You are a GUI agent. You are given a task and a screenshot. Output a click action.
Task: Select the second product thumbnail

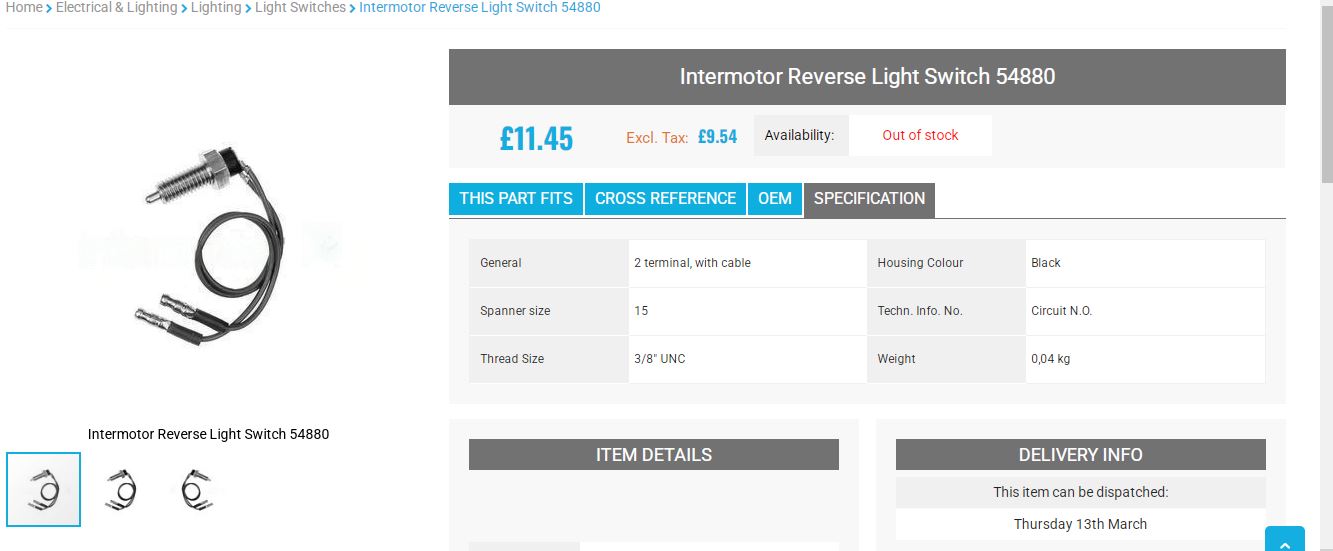click(121, 489)
